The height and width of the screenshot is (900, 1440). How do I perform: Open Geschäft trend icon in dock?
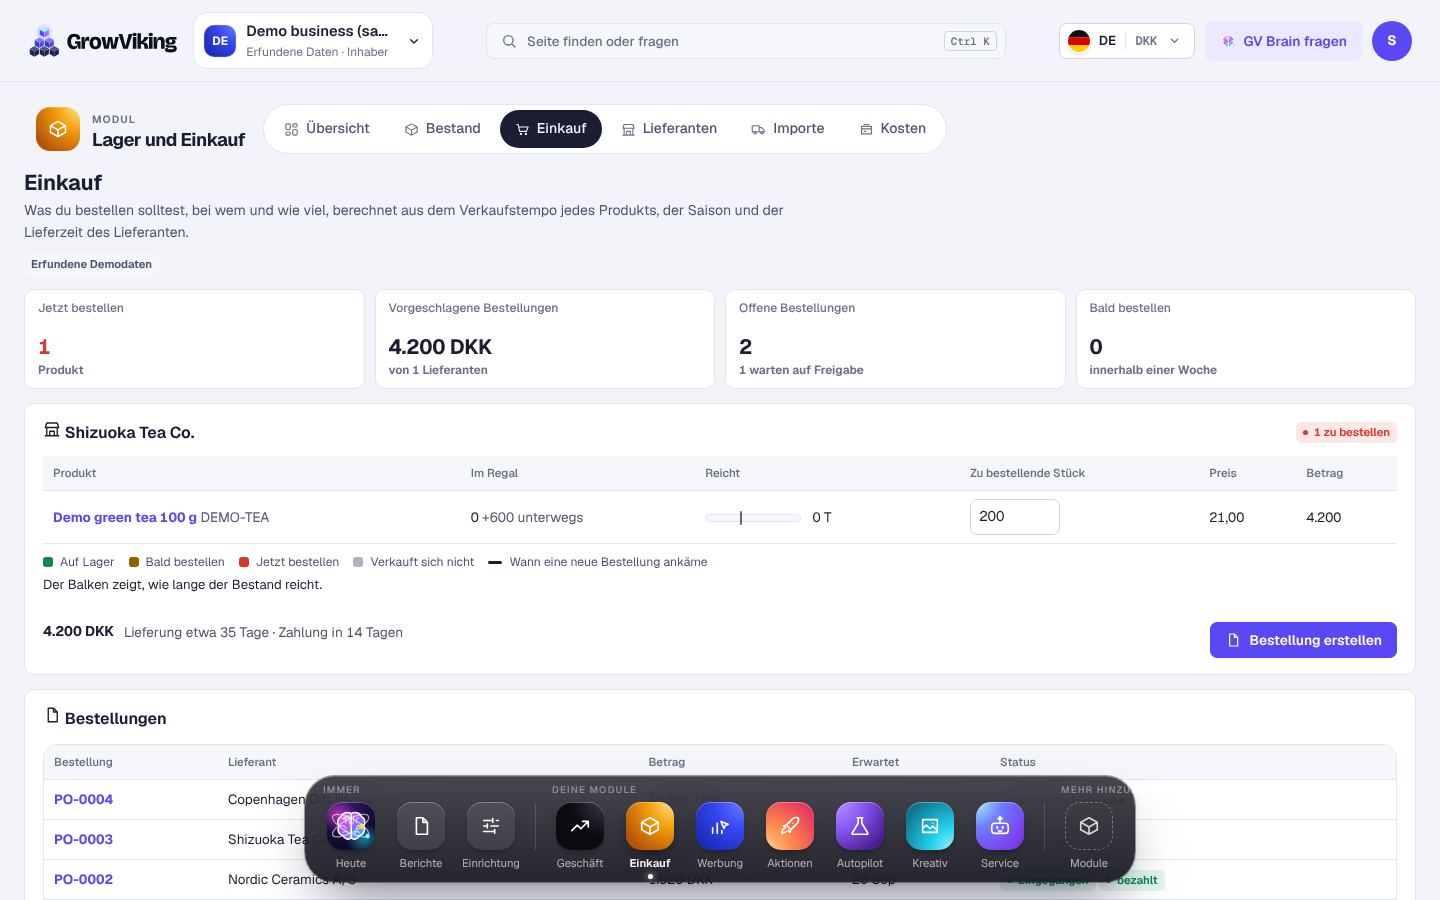point(580,826)
